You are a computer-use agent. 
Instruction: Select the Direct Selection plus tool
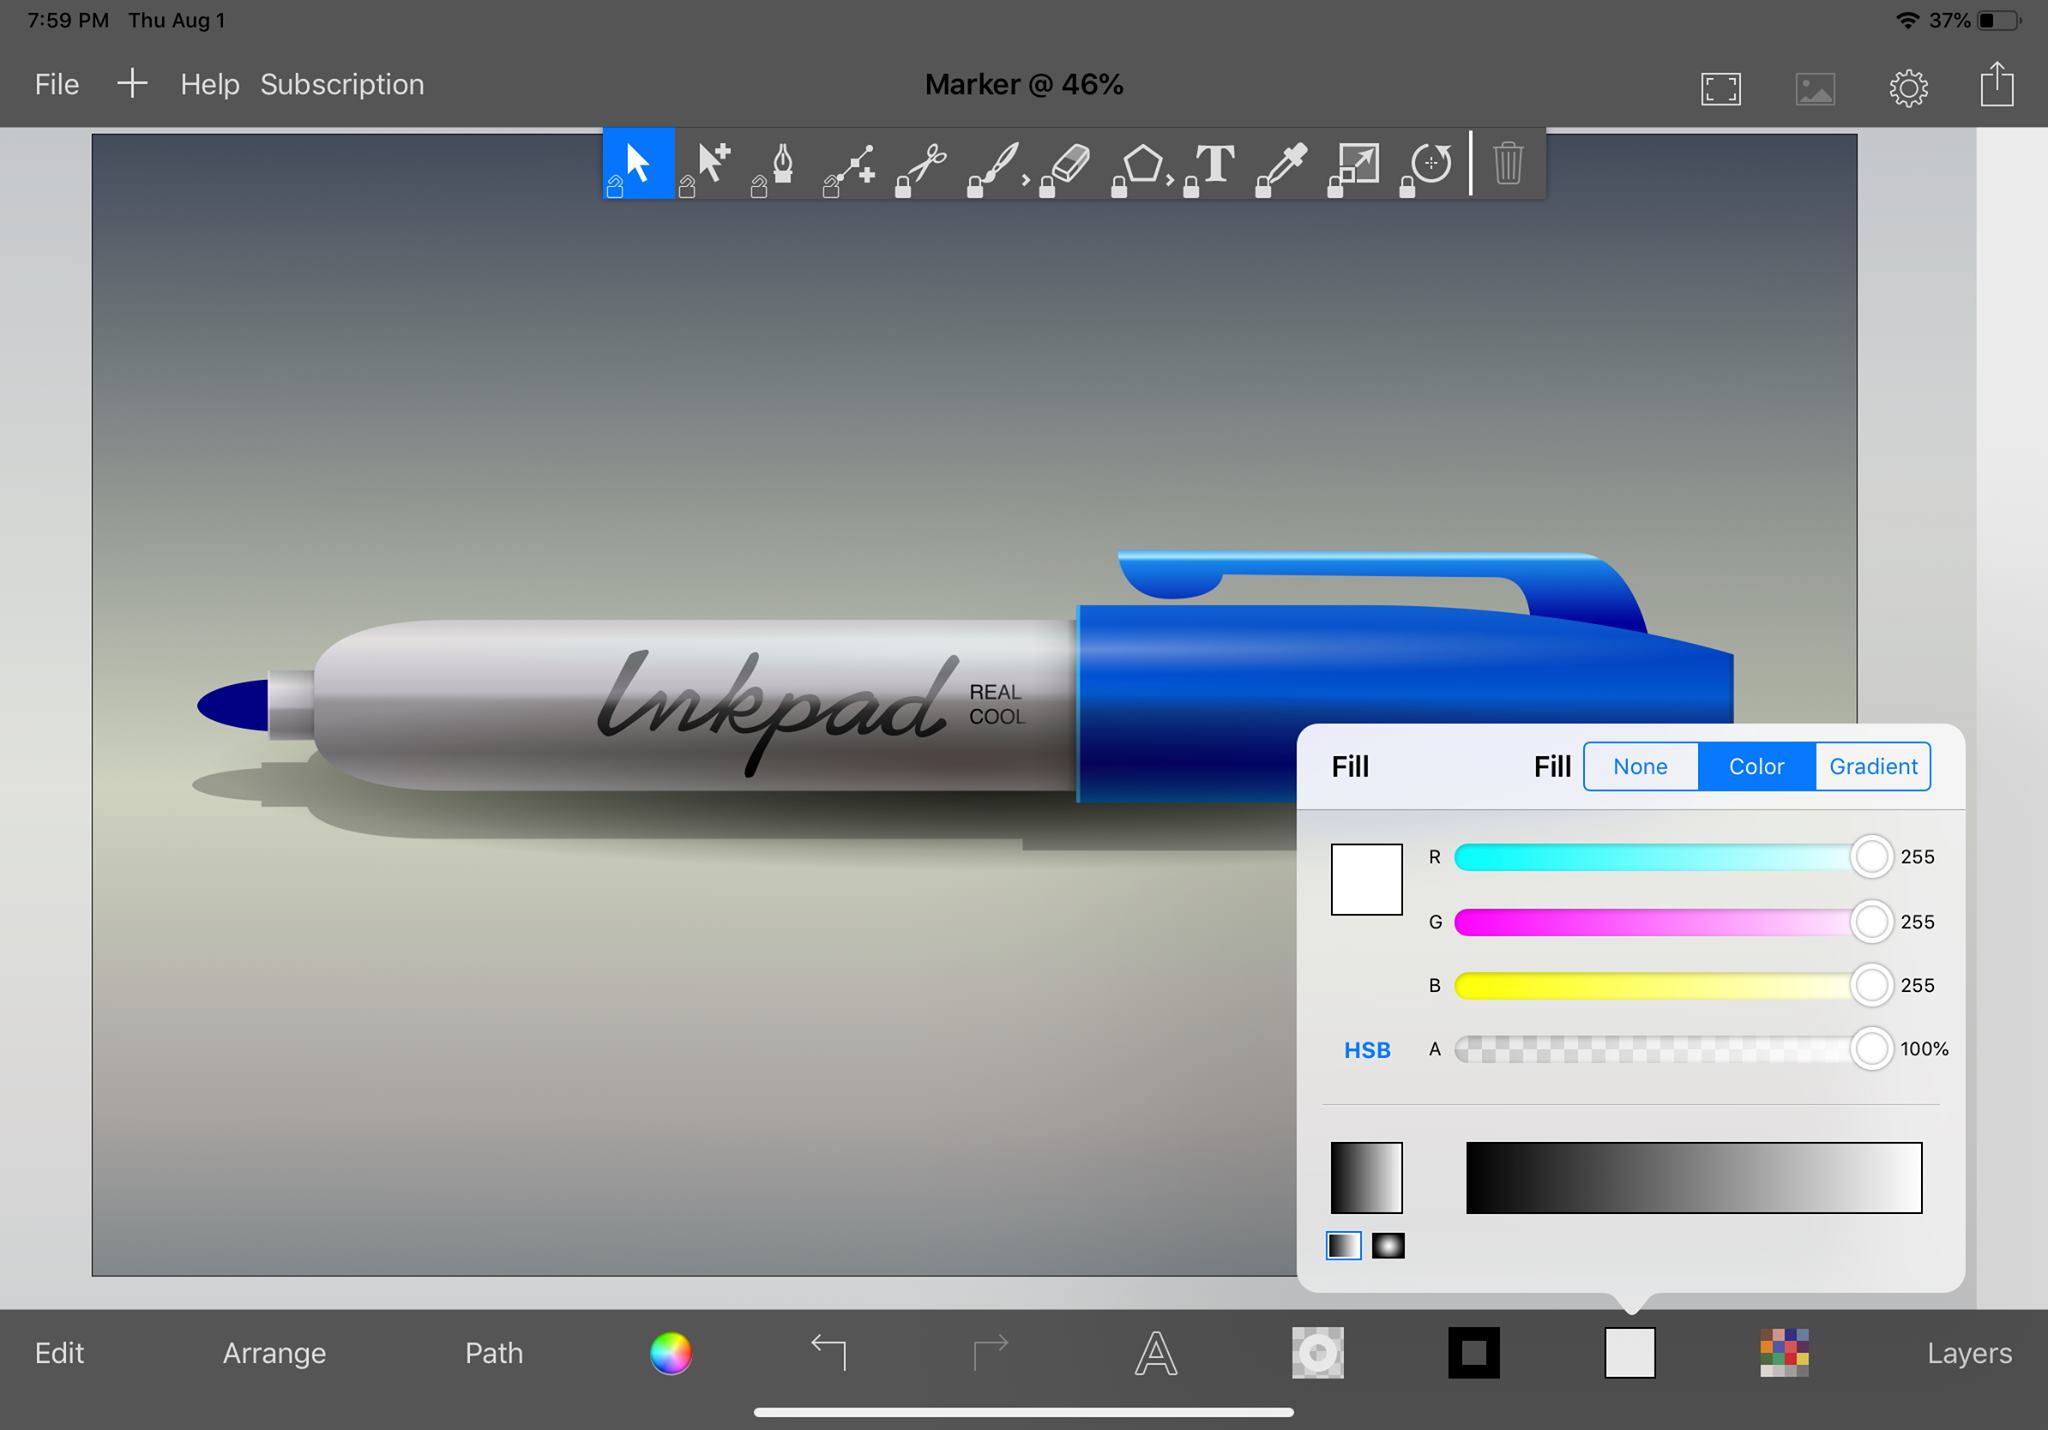714,161
